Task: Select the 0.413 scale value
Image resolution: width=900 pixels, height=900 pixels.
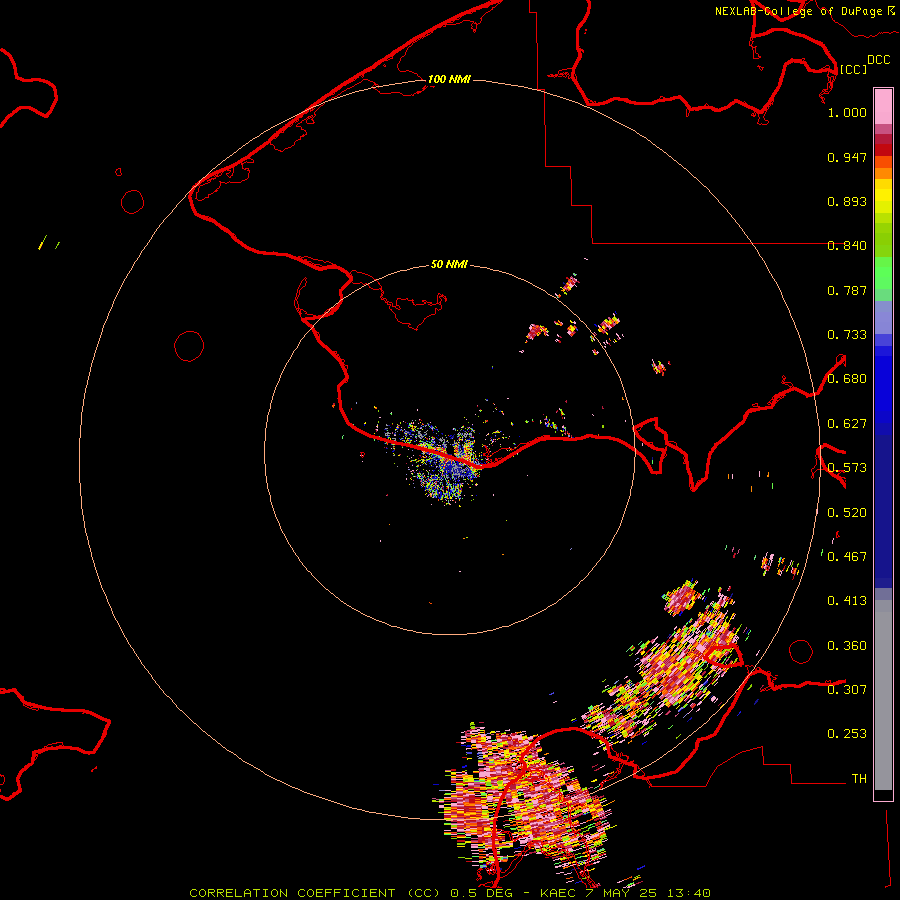Action: tap(847, 601)
